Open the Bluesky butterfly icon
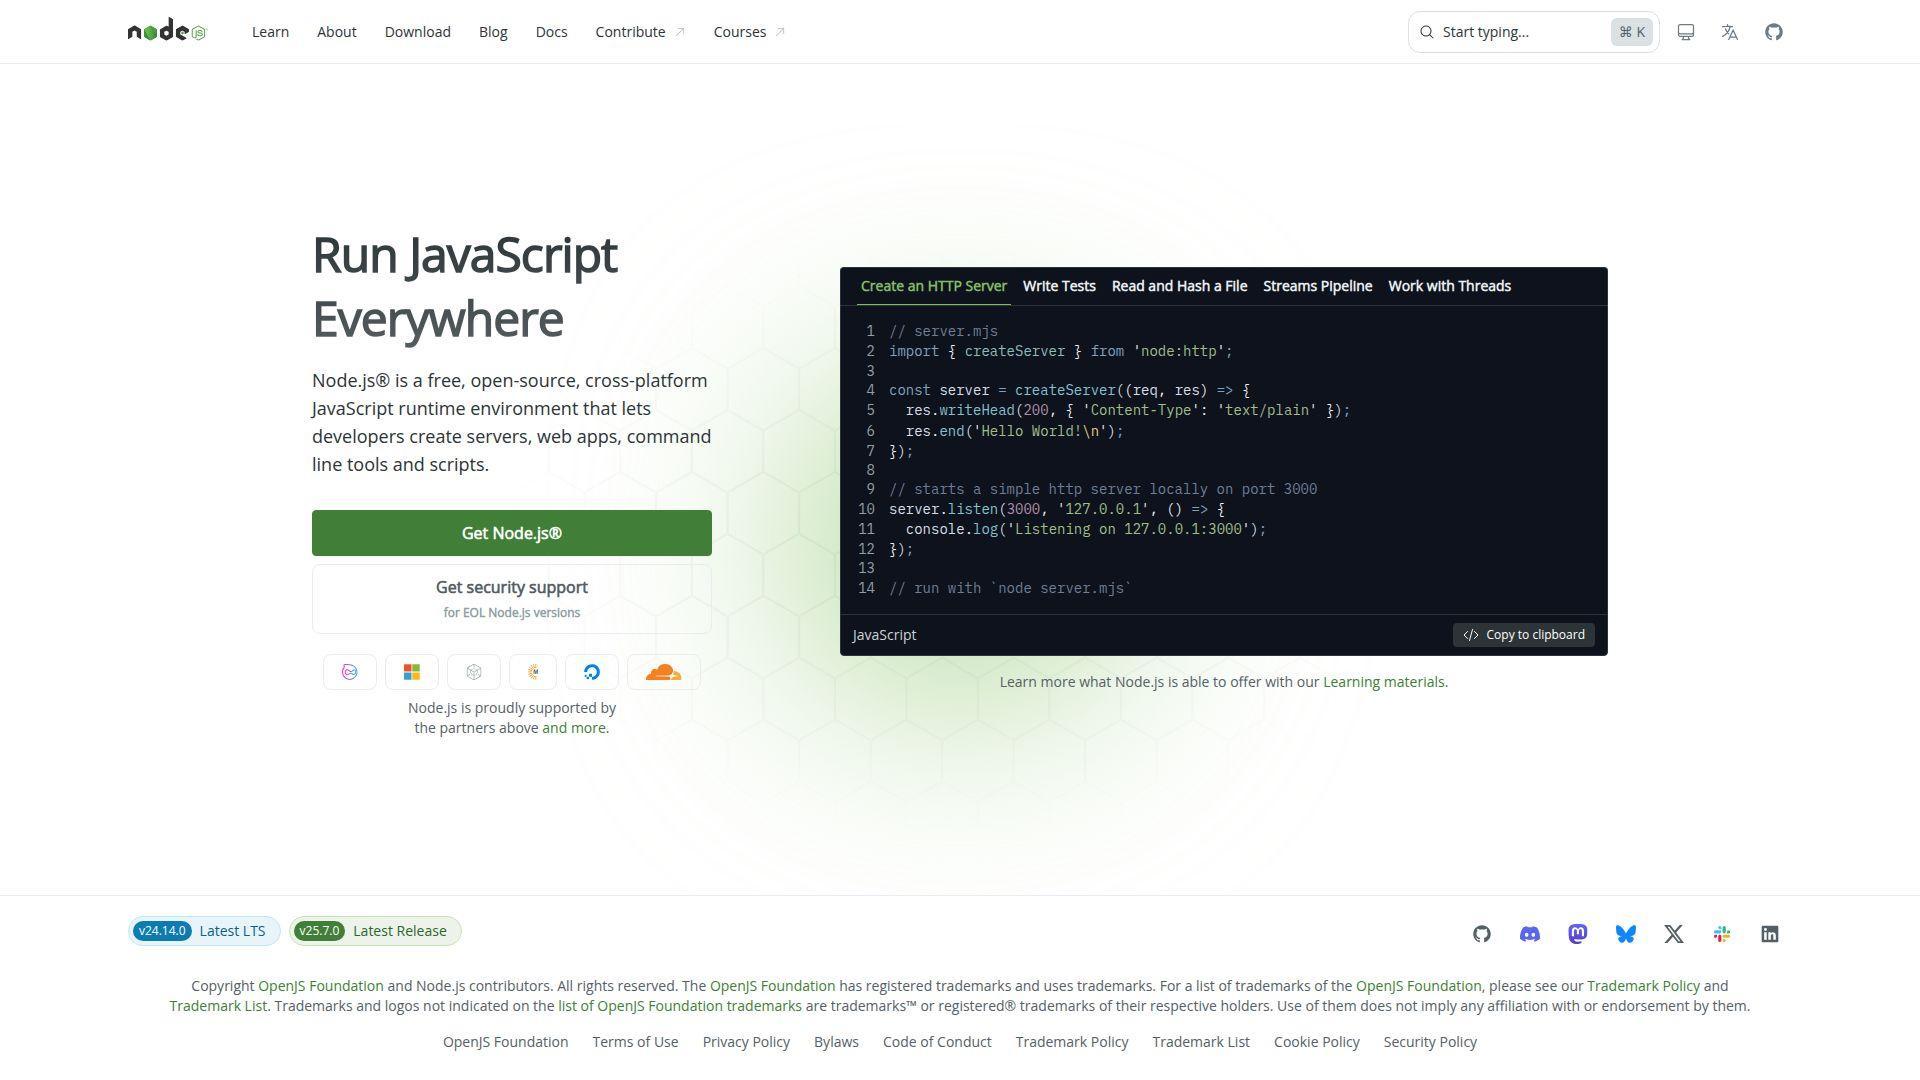The image size is (1920, 1080). (x=1625, y=933)
